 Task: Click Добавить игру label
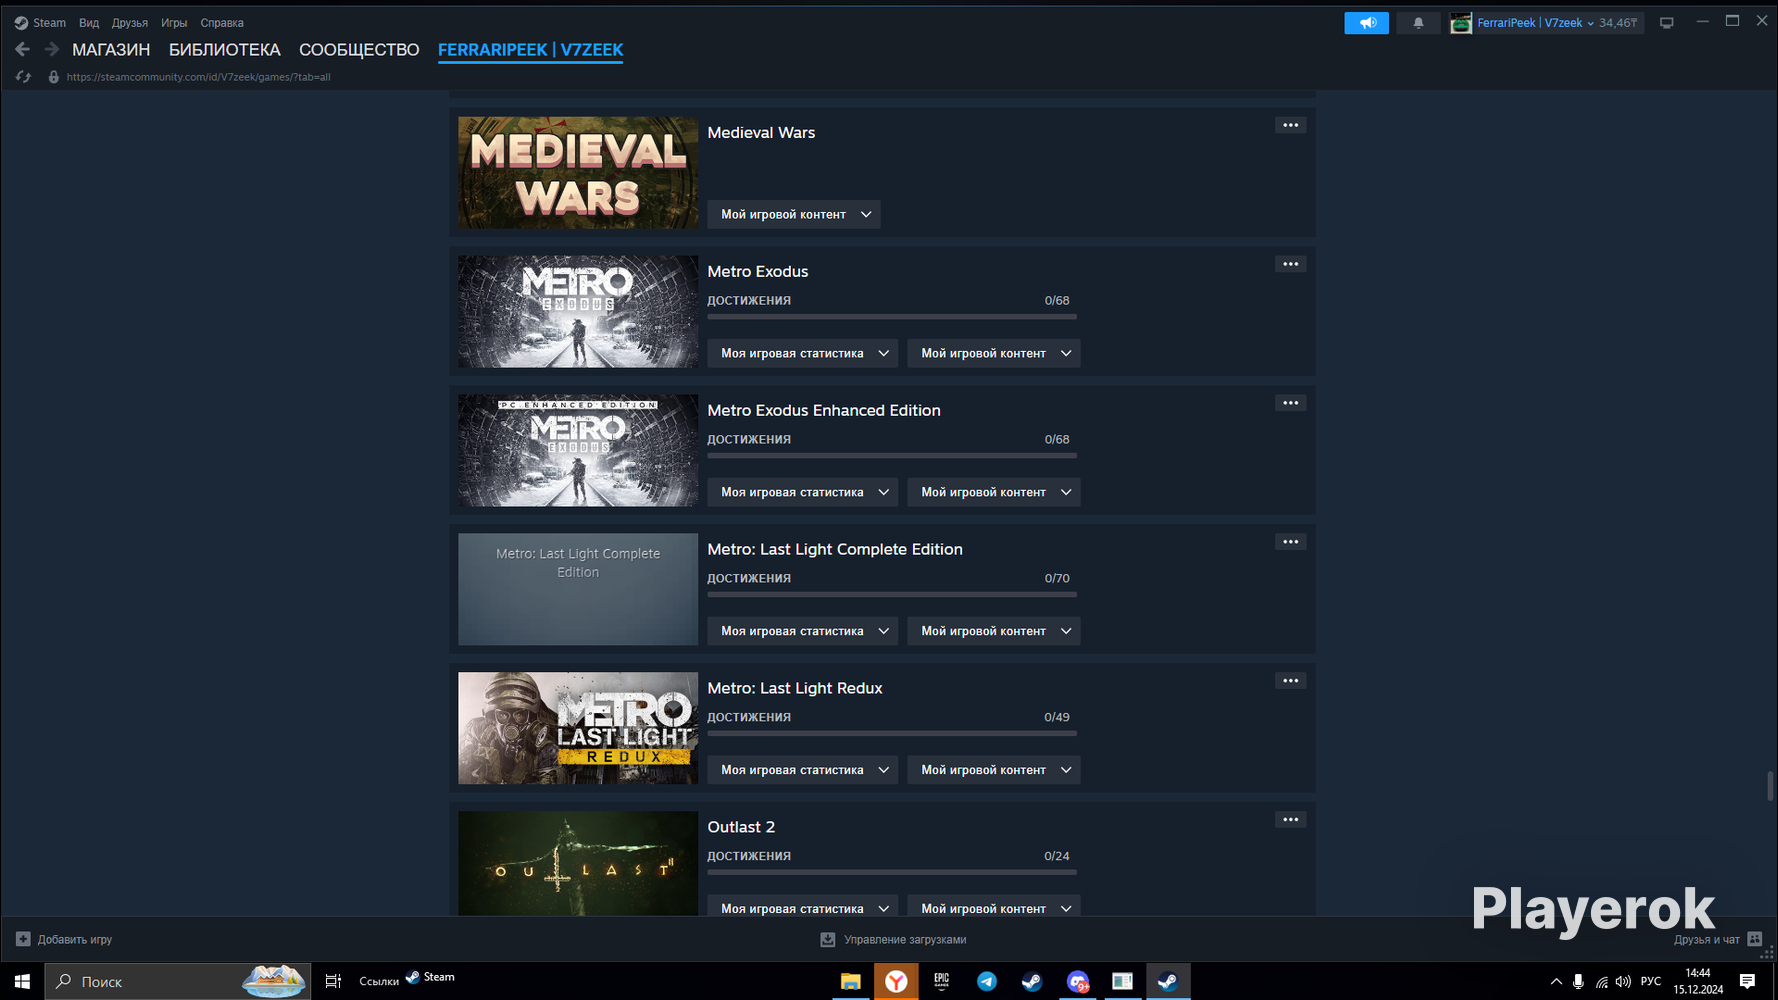75,940
